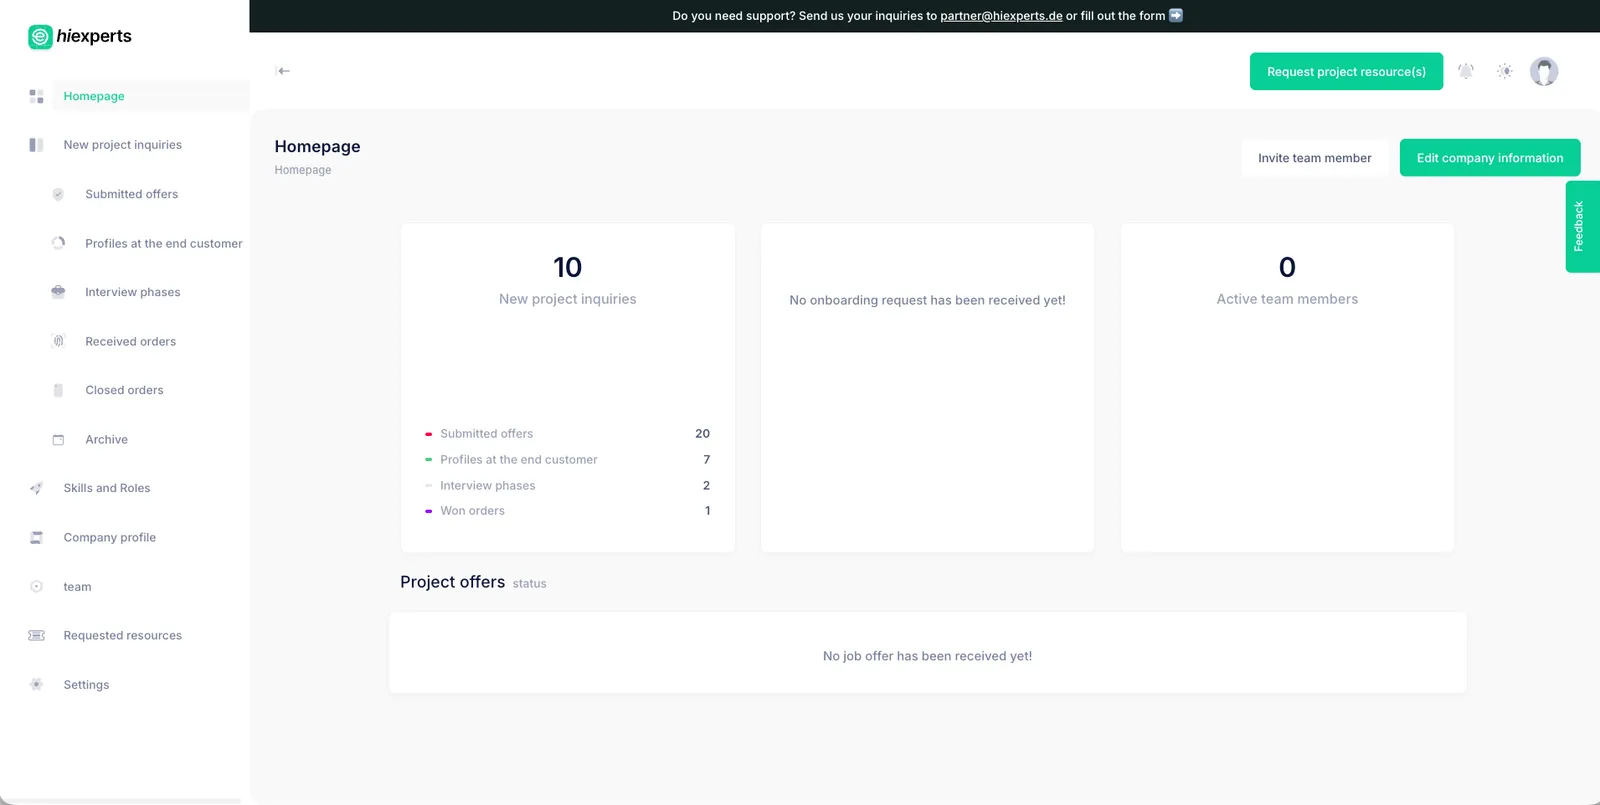Click the 0 Active team members count

1287,268
